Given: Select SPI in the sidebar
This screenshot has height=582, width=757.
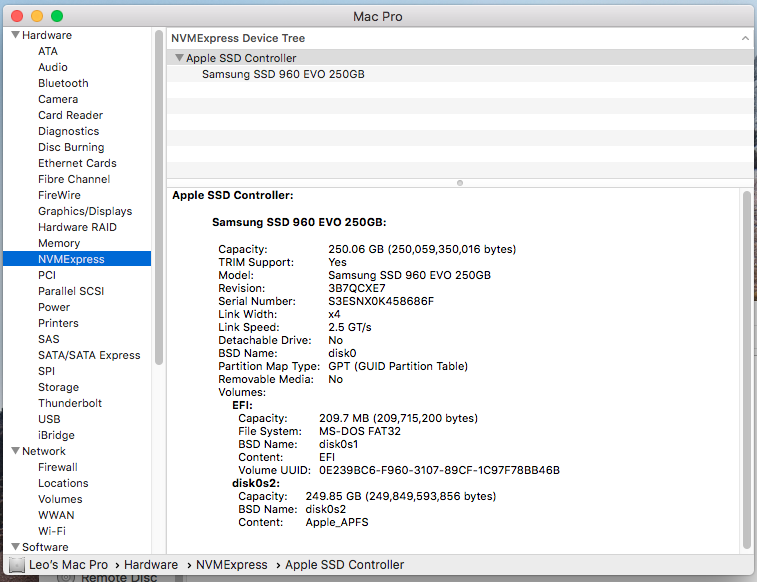Looking at the screenshot, I should point(46,371).
